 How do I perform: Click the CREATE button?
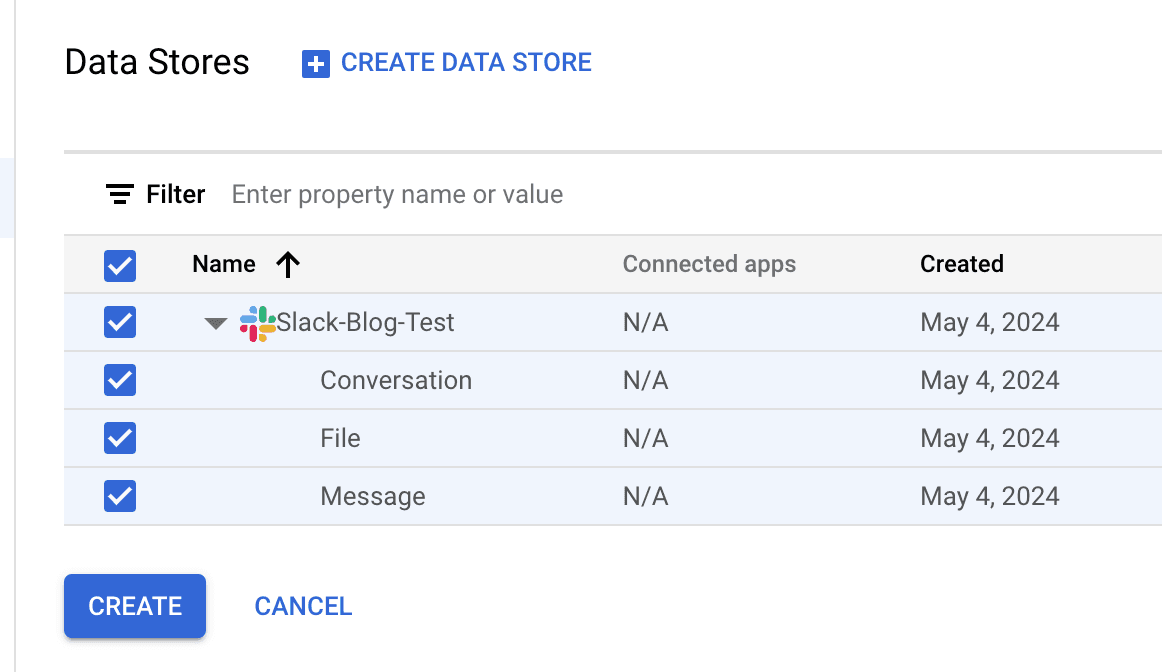[x=135, y=606]
